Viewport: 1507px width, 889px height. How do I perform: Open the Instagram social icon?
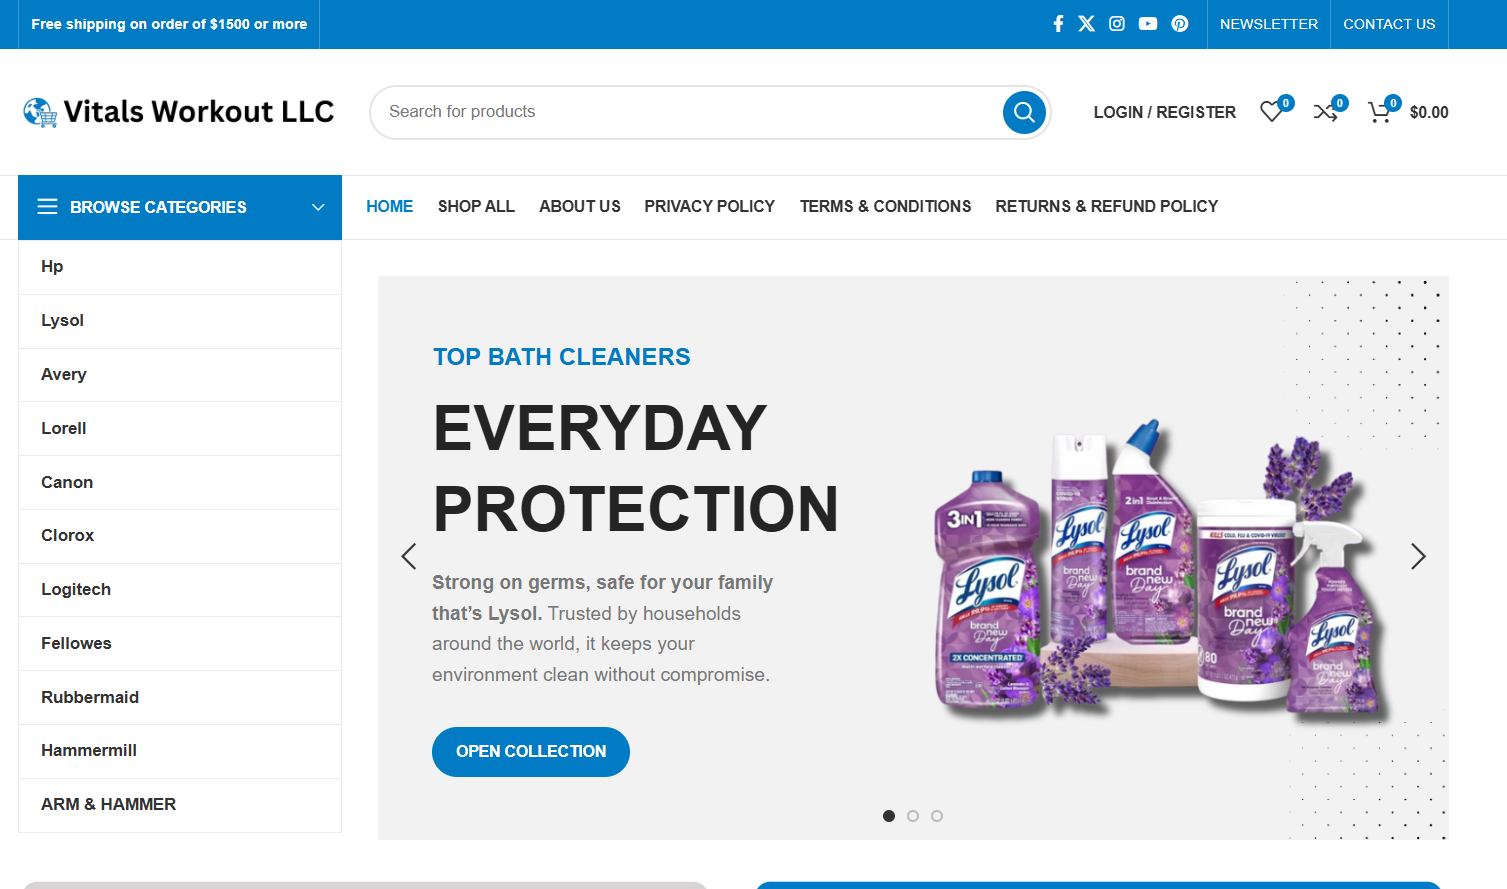[1117, 24]
